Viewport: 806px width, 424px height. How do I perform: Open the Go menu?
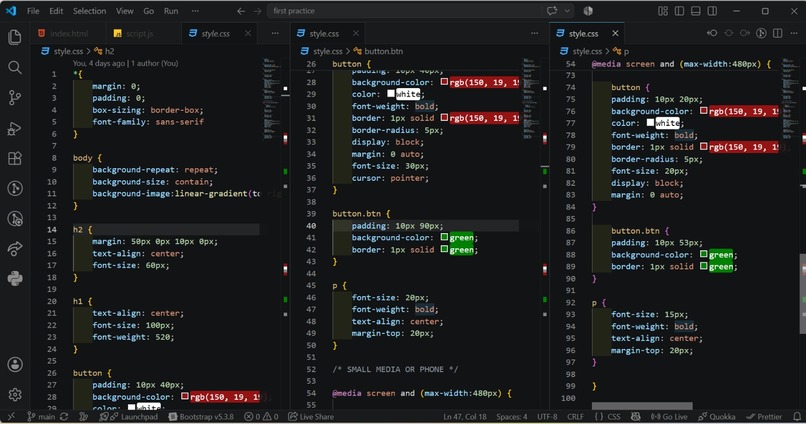149,11
